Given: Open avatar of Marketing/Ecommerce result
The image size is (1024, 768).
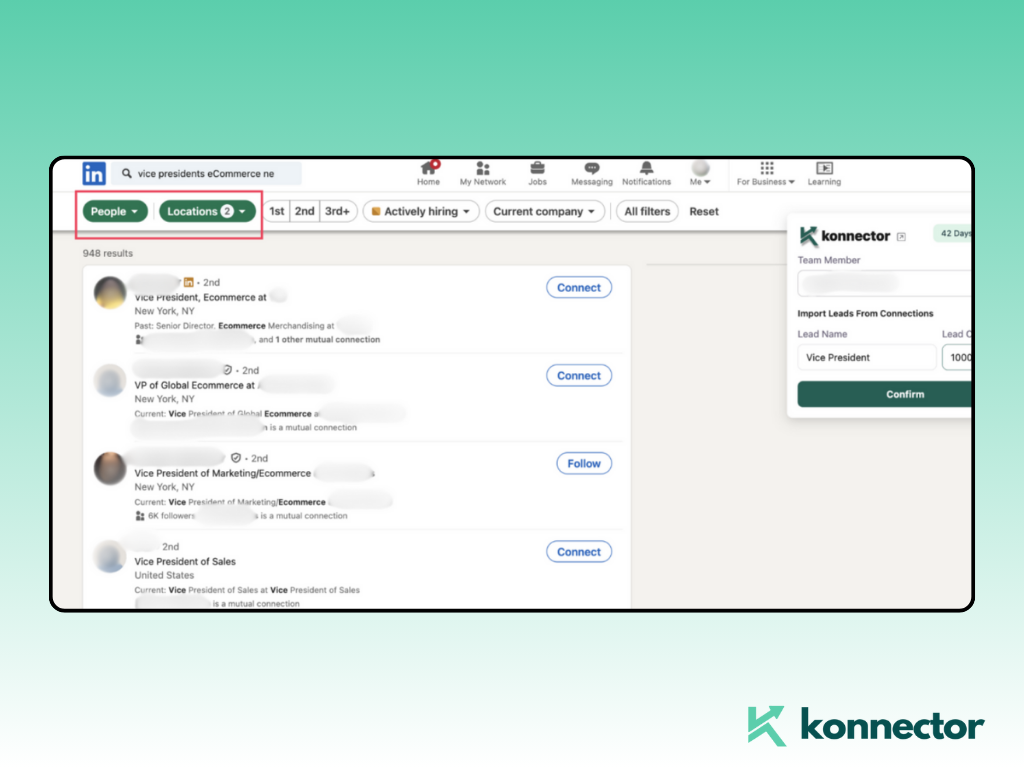Looking at the screenshot, I should 110,469.
